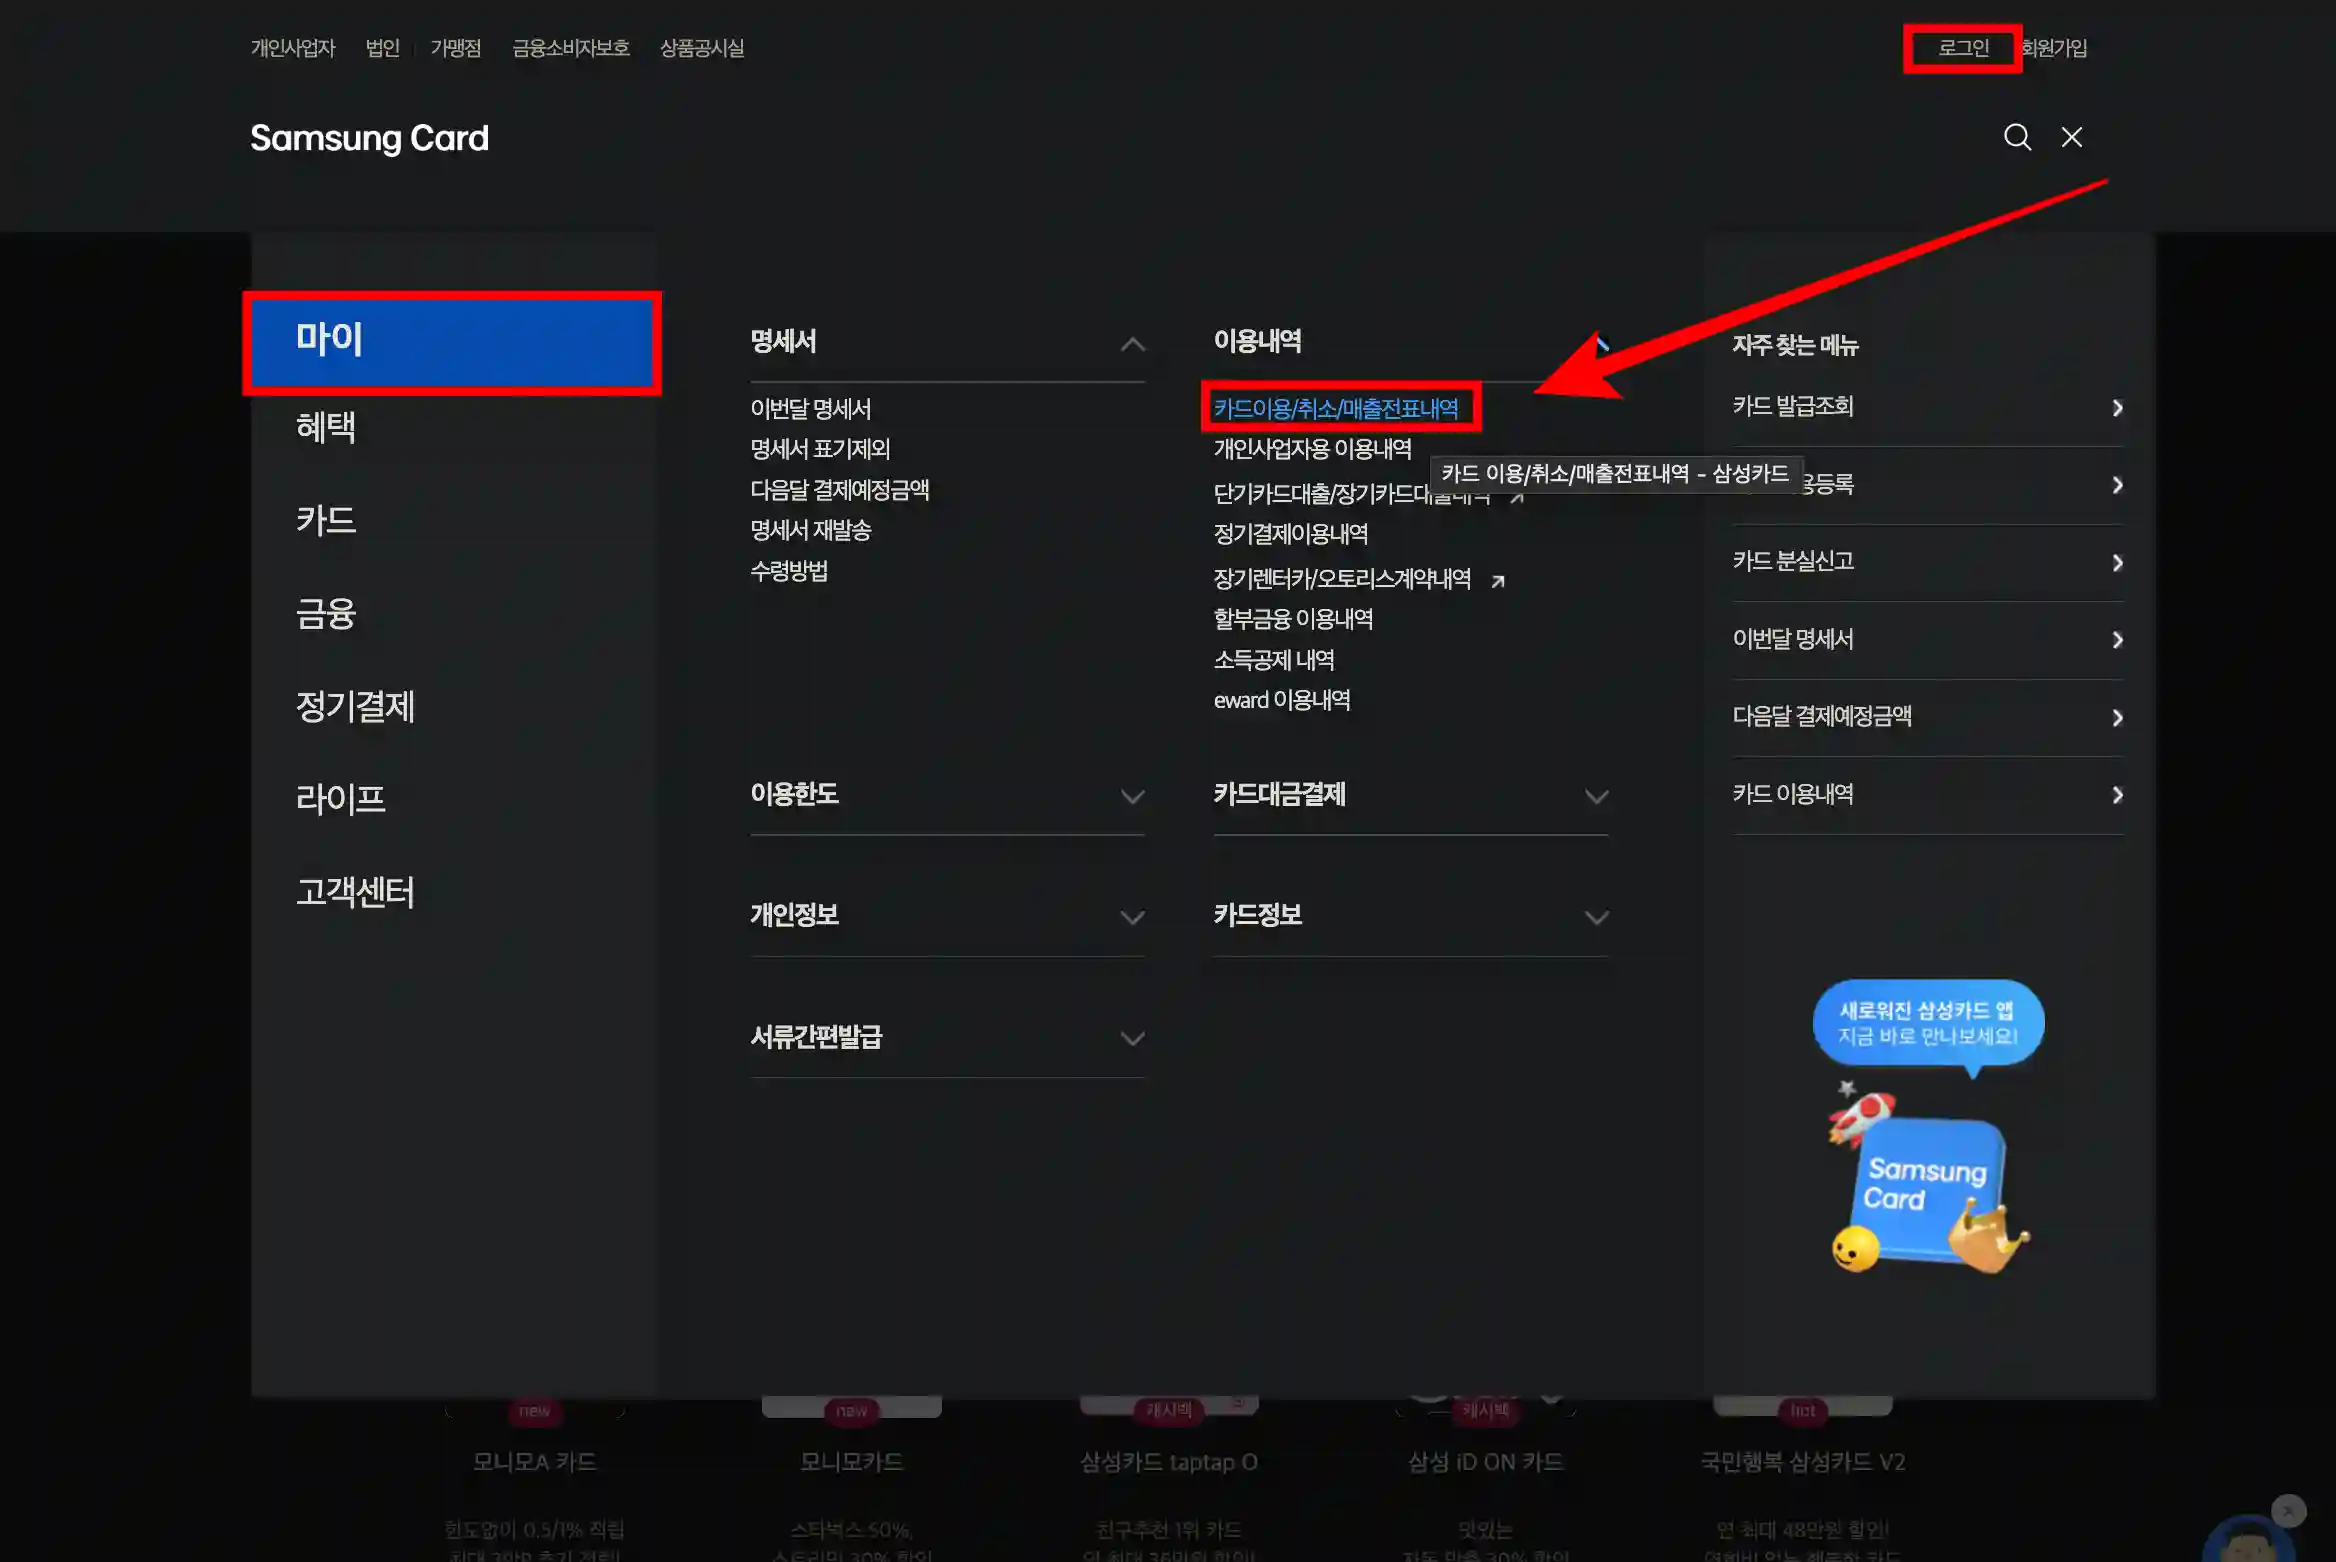Expand the 카드대금결제 section

(x=1596, y=797)
